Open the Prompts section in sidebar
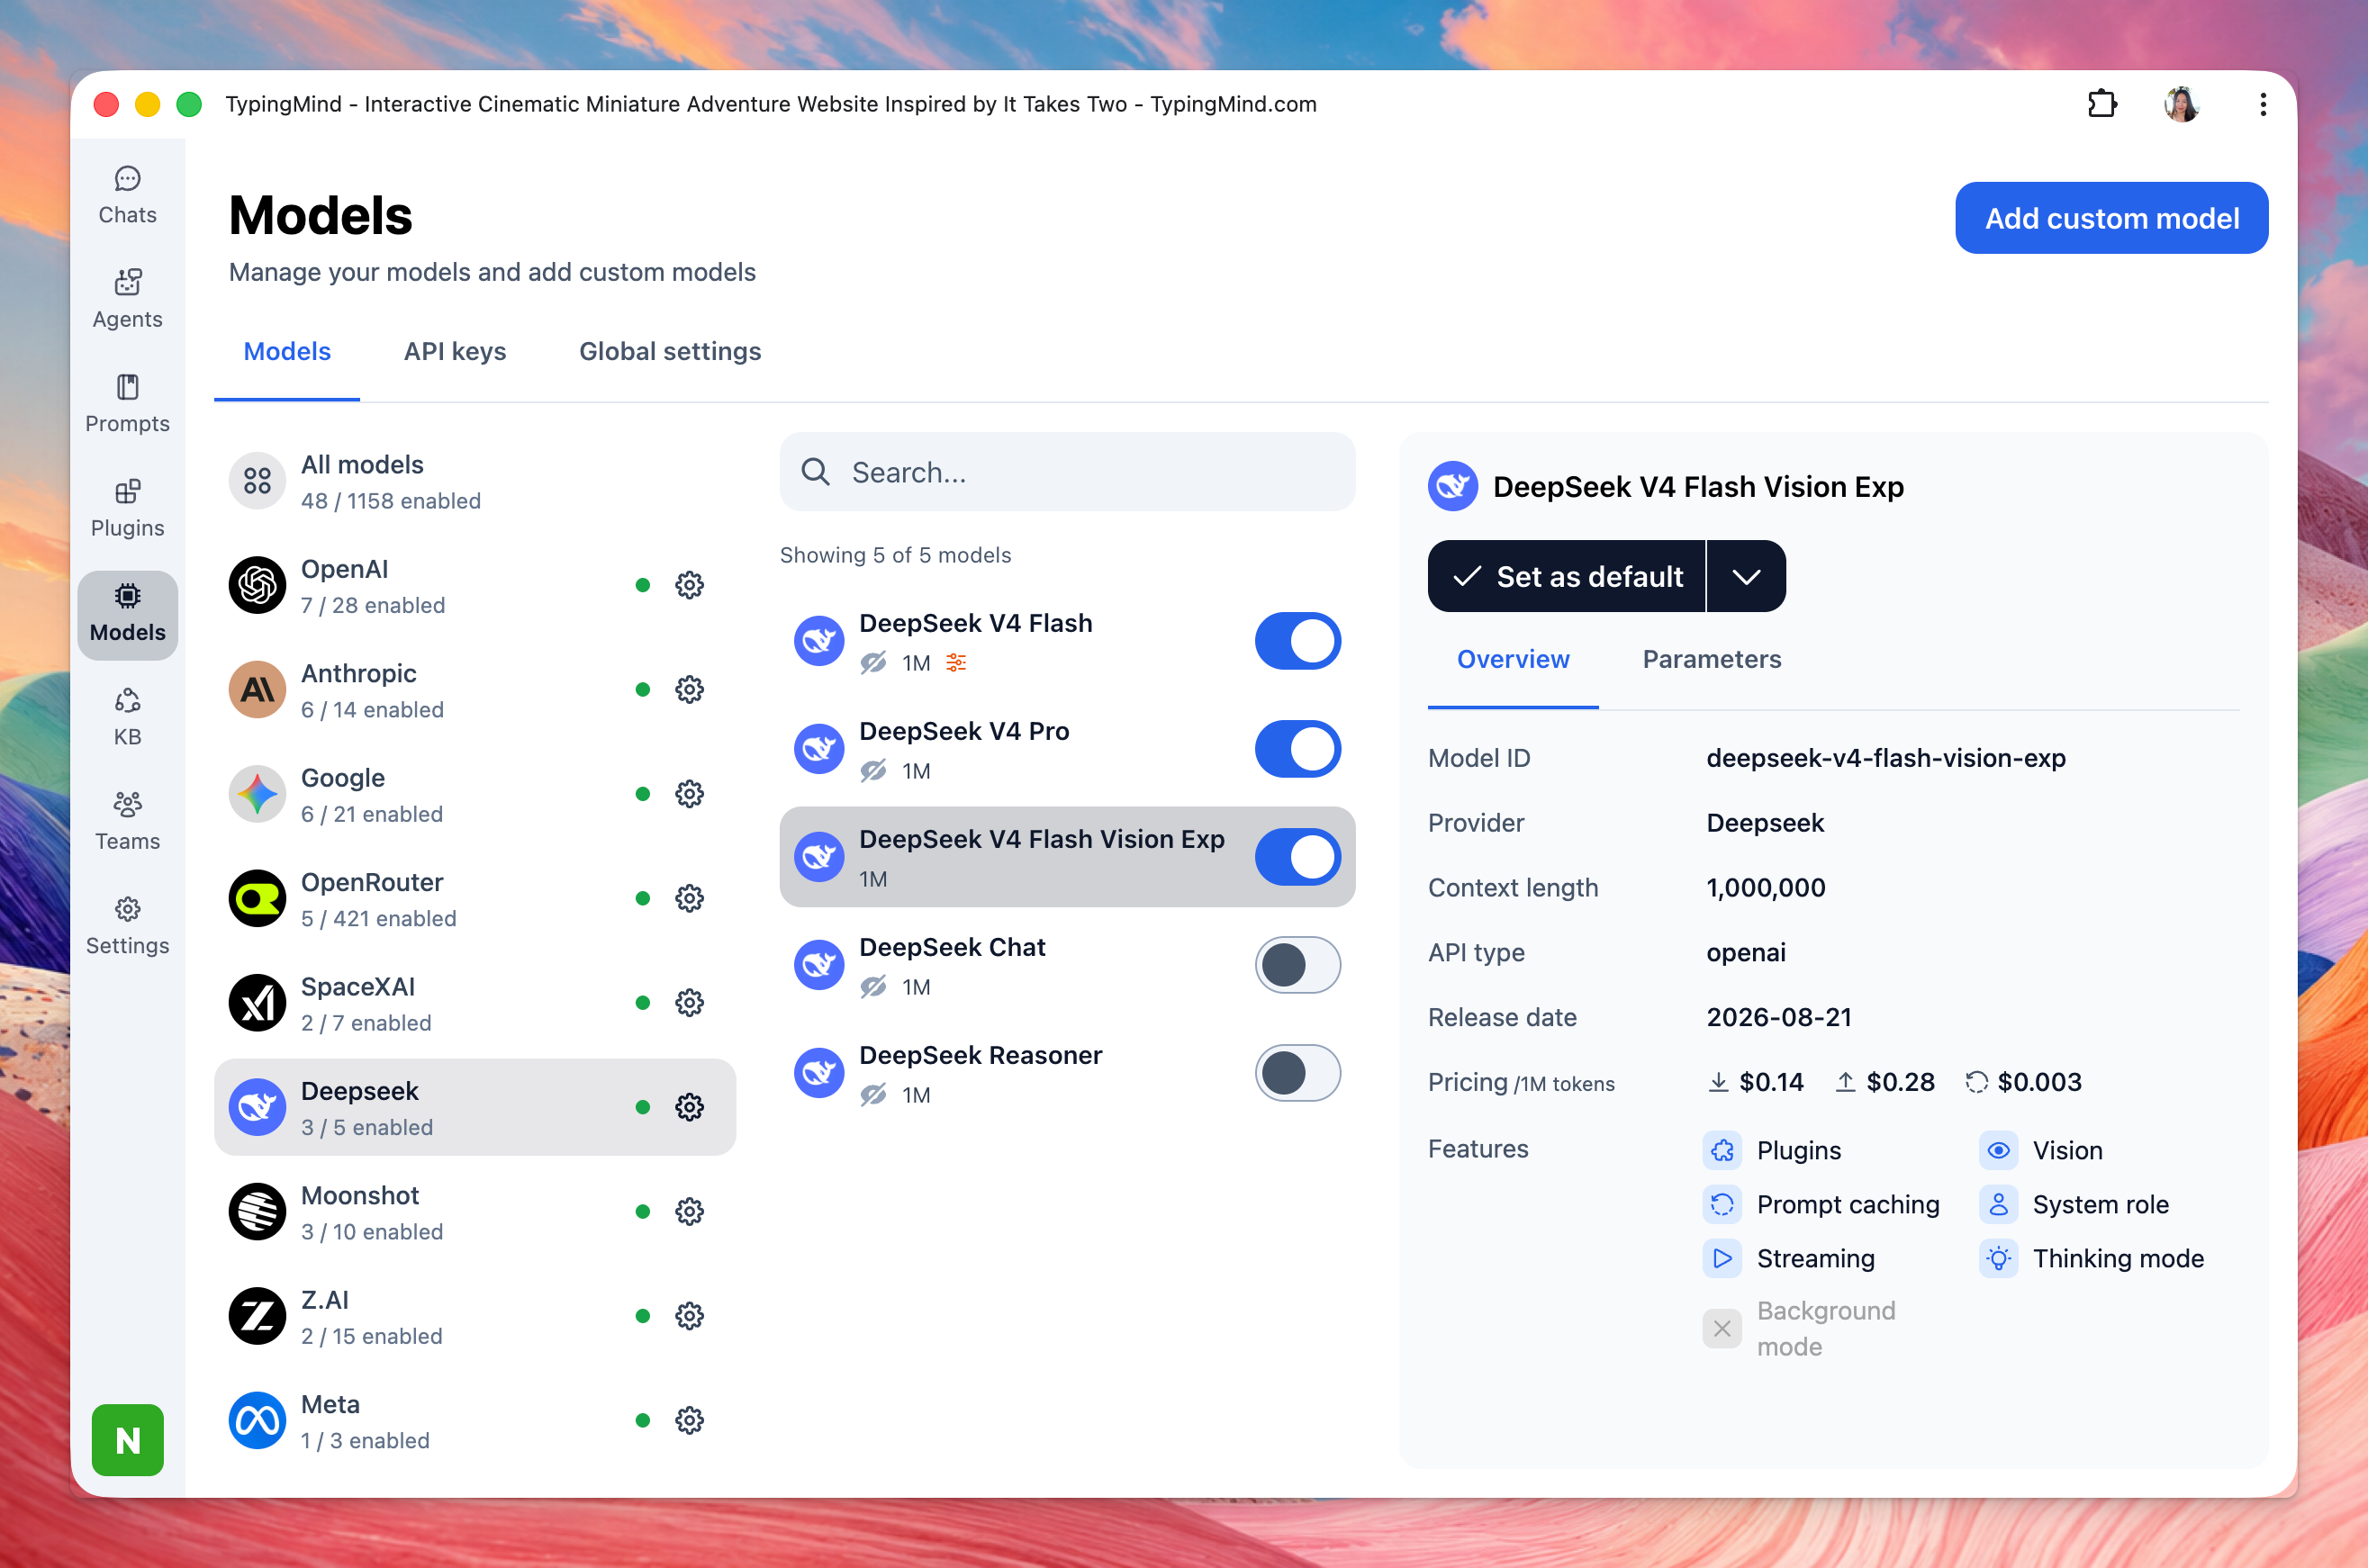Viewport: 2368px width, 1568px height. (127, 405)
